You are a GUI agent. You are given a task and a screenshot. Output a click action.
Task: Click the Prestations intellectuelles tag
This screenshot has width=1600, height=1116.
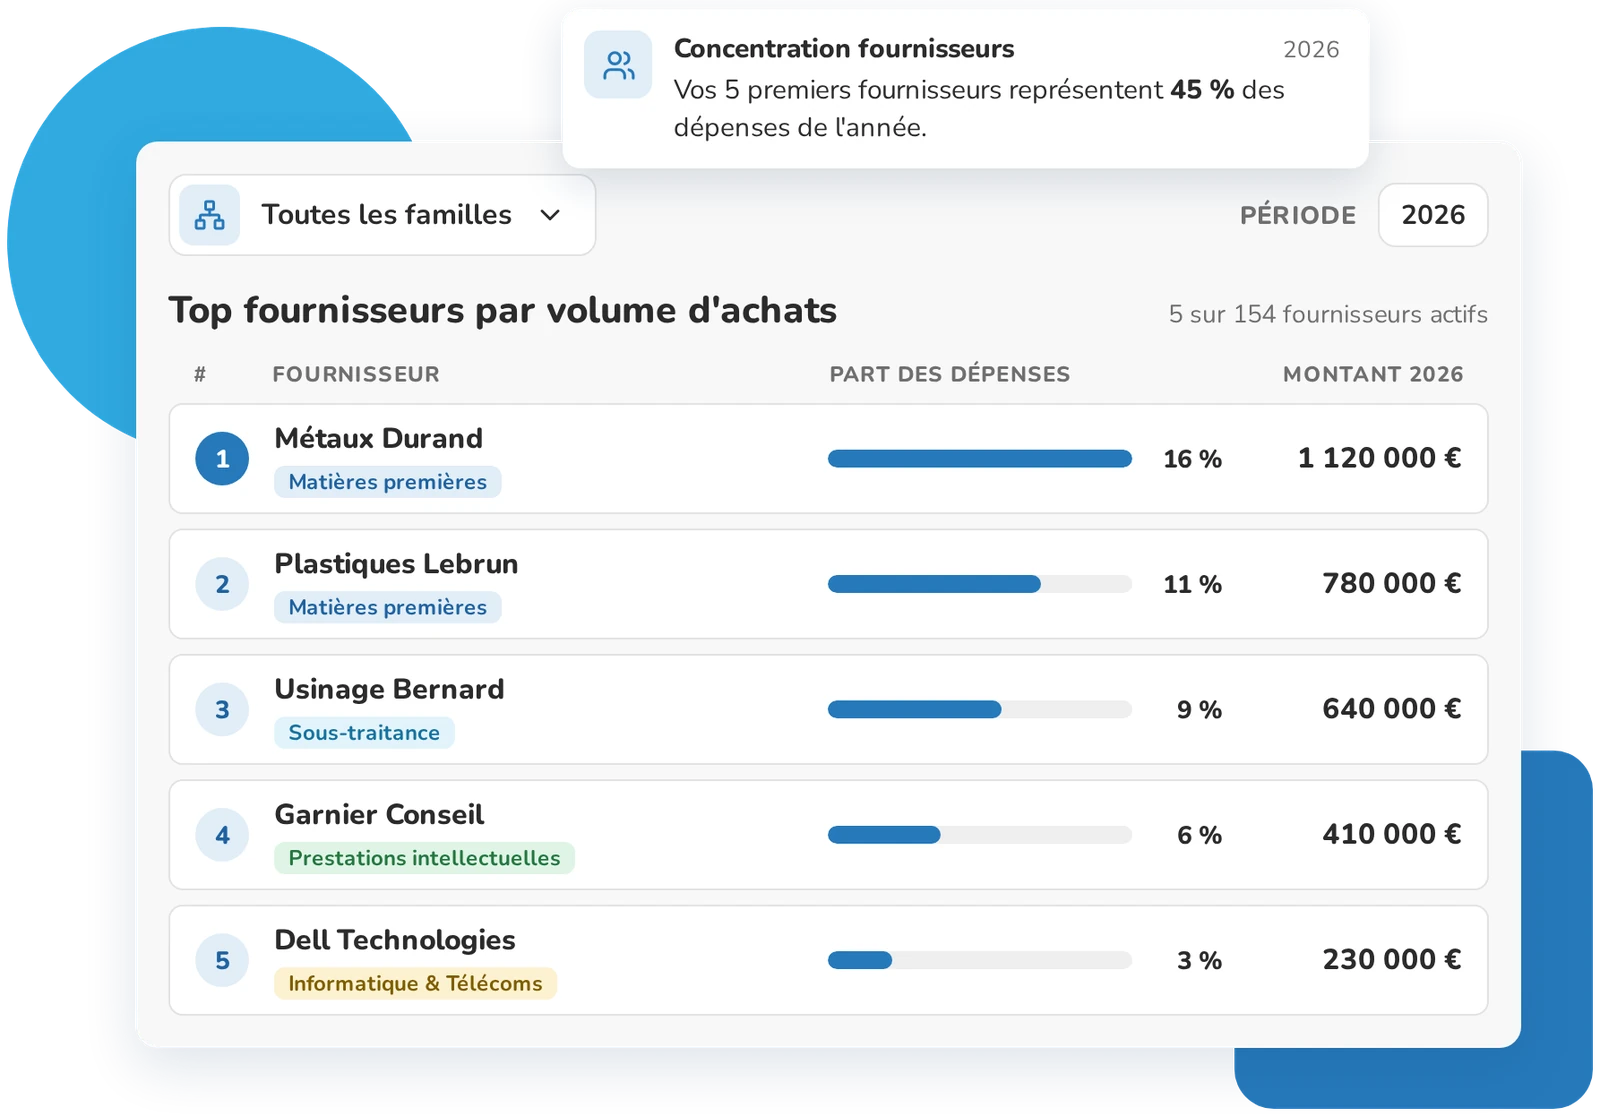(424, 858)
